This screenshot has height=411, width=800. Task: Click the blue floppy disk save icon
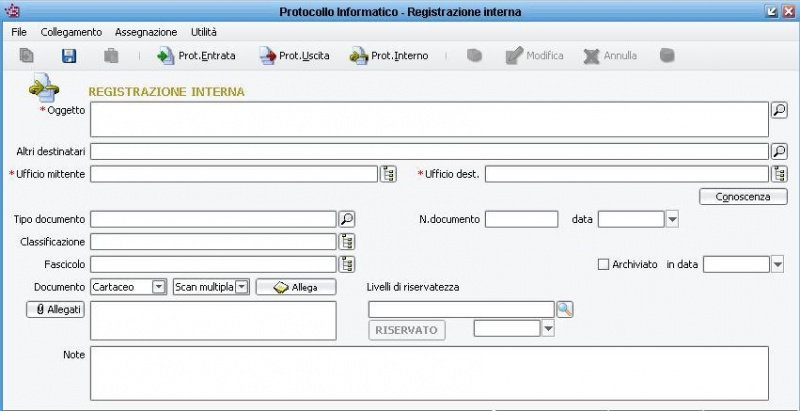(x=69, y=56)
